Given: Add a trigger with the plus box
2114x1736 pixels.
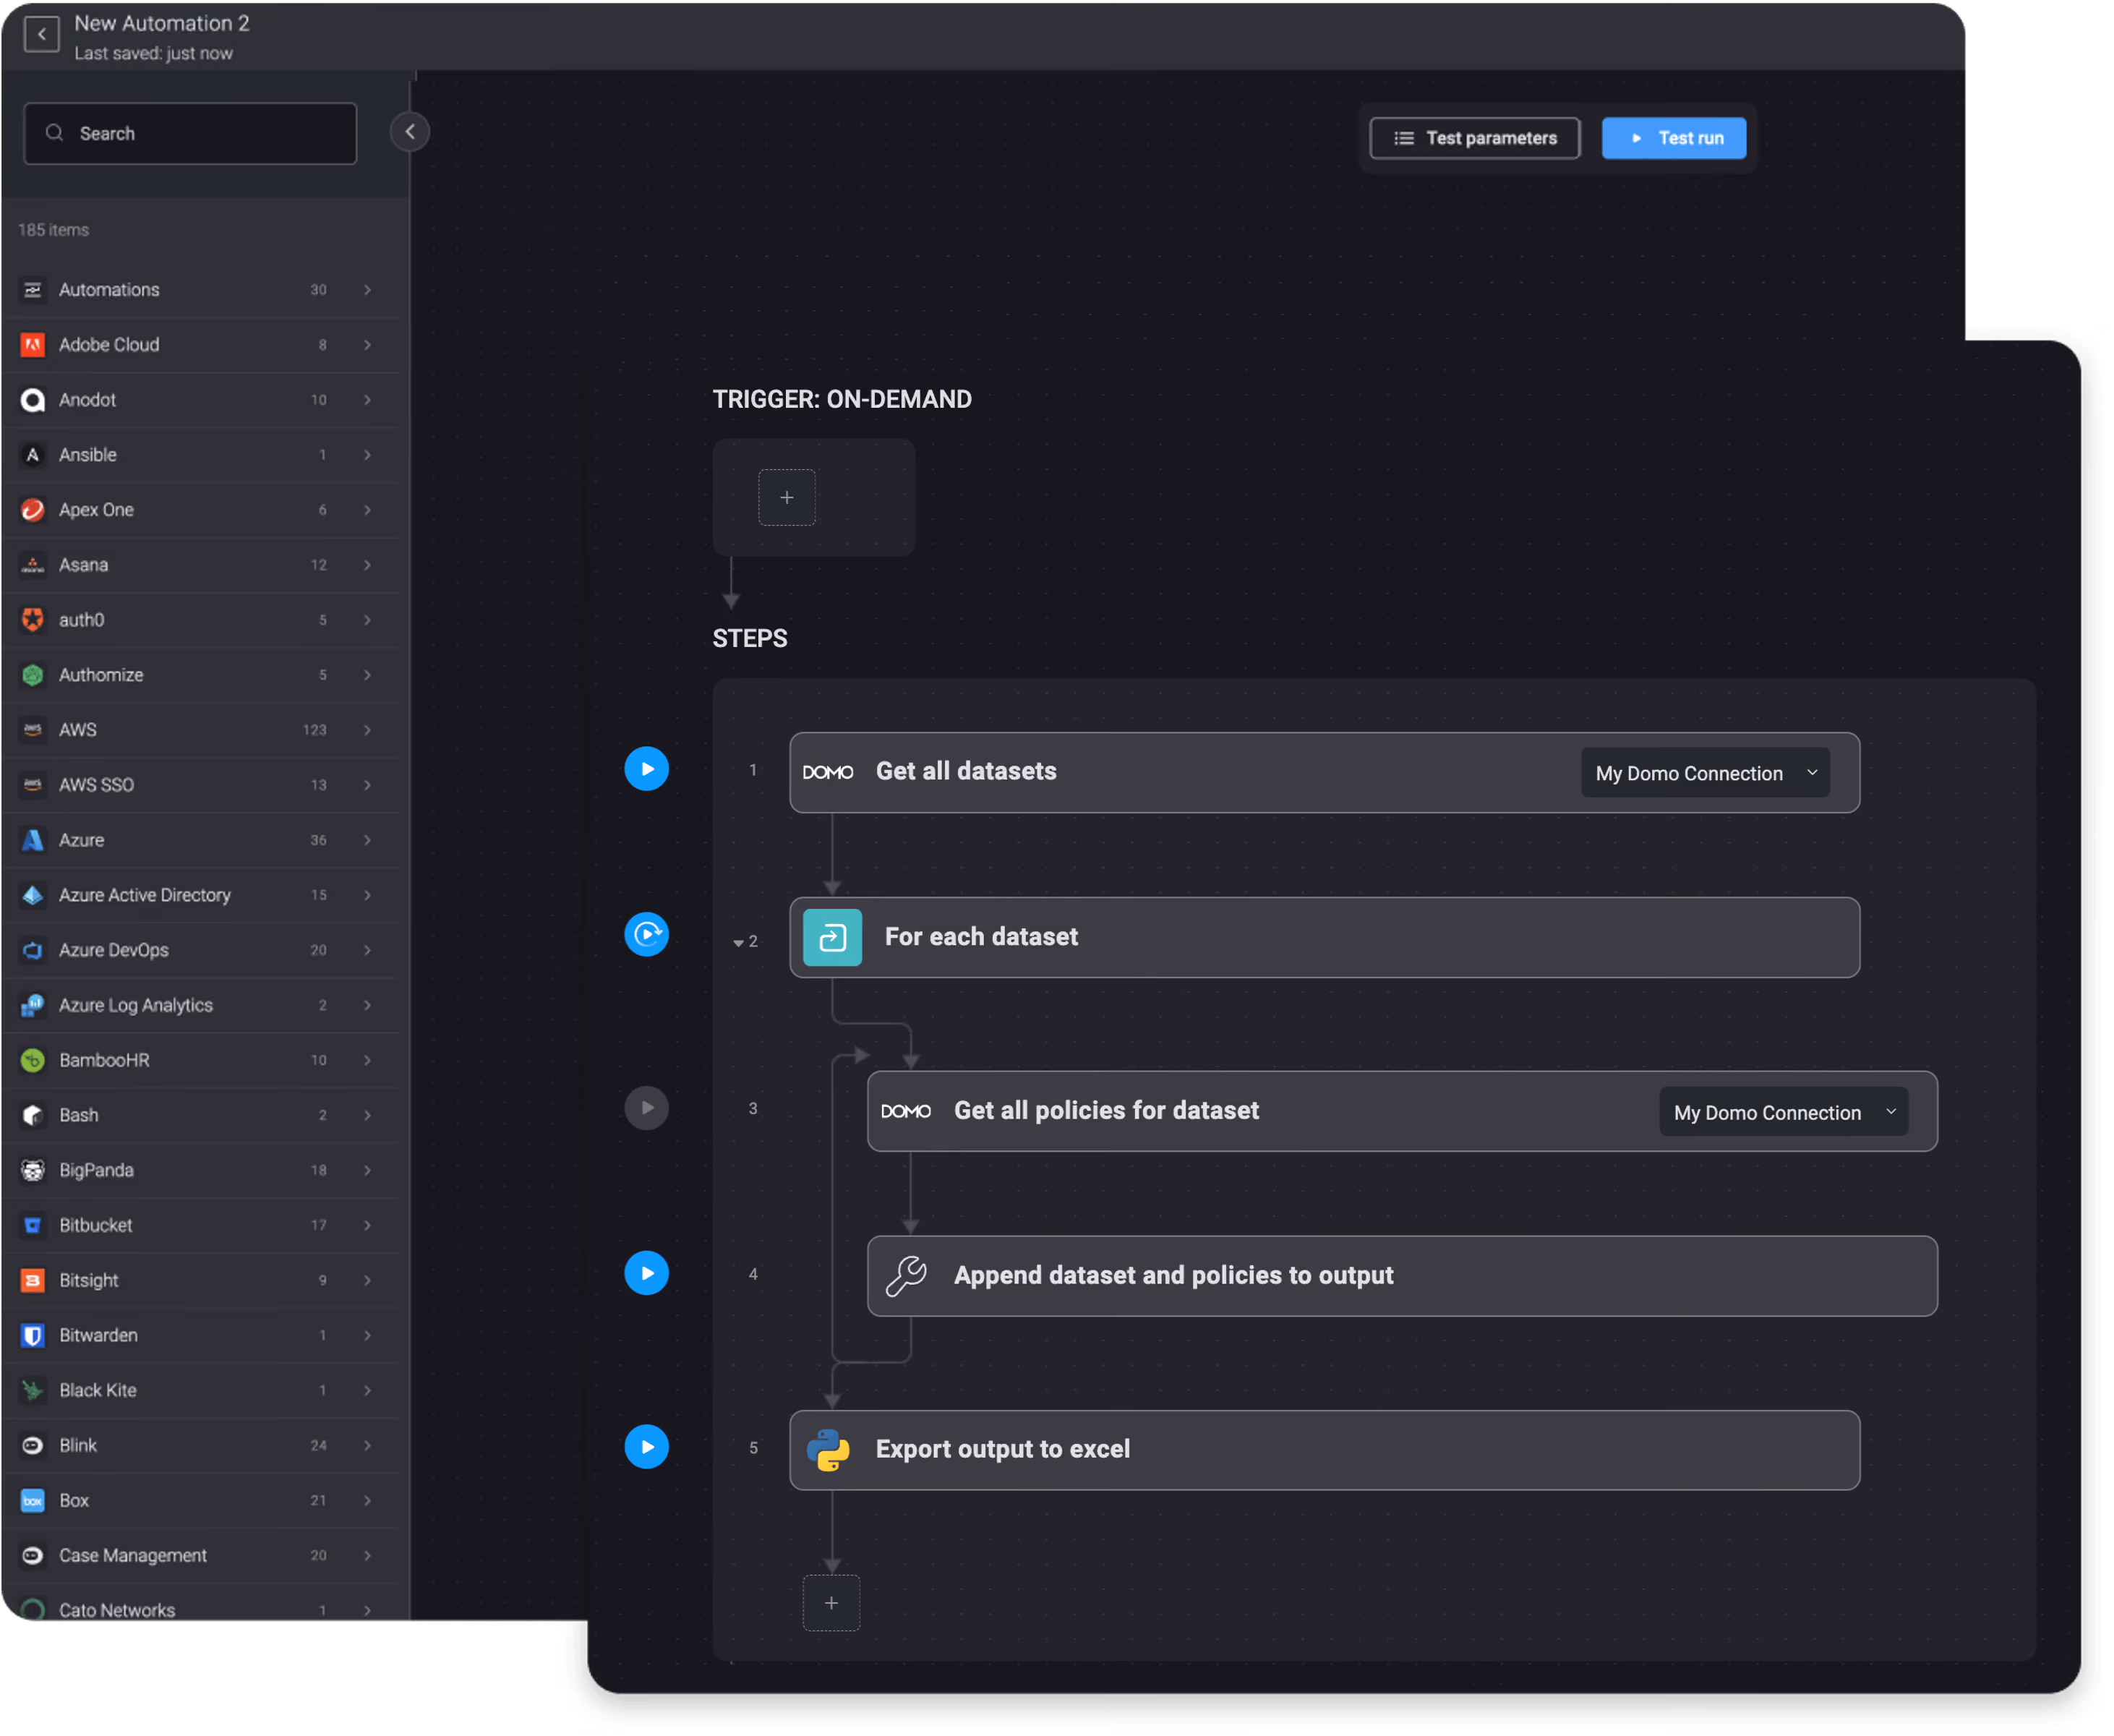Looking at the screenshot, I should [787, 497].
